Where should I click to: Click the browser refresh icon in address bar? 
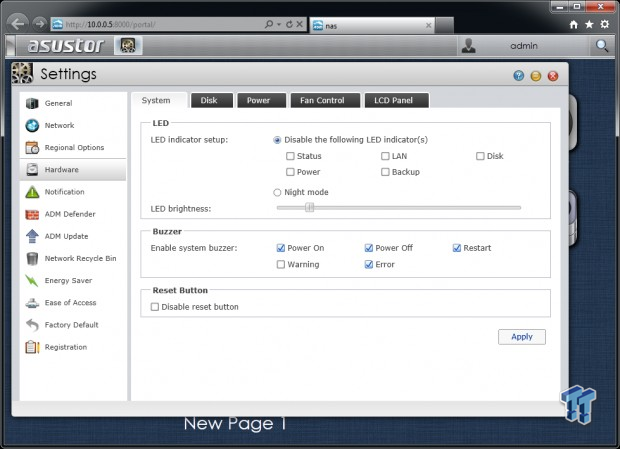(x=289, y=24)
